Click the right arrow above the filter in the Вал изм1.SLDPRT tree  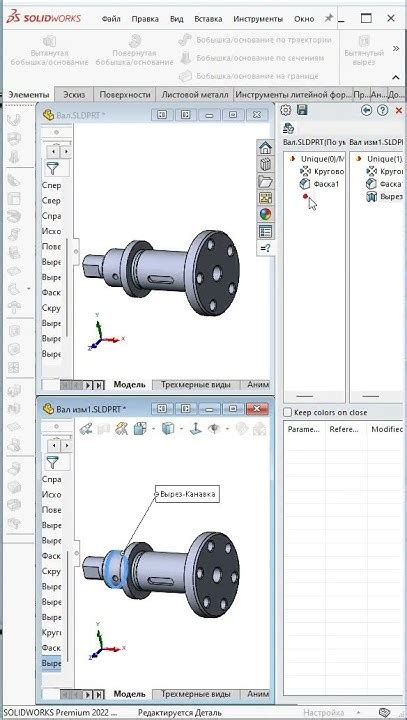pos(66,445)
